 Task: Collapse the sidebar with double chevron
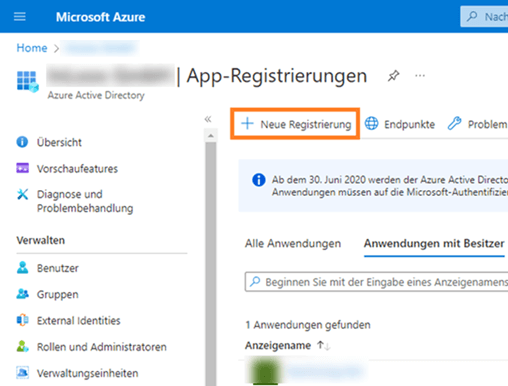click(208, 119)
